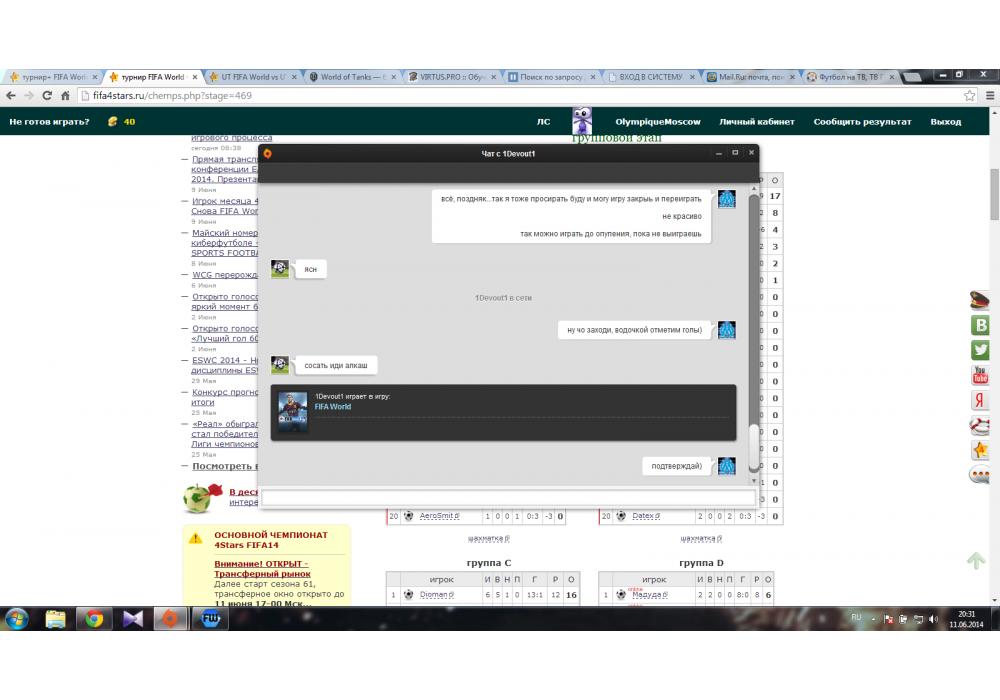Switch to the Футбол на ТВ tab
The image size is (1000, 700).
click(x=851, y=77)
